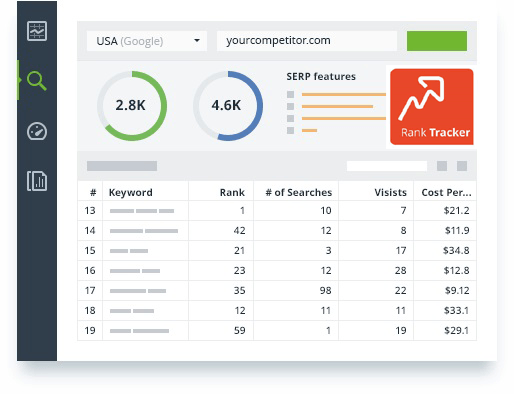The width and height of the screenshot is (514, 394).
Task: Click cost value $34.8
Action: click(x=456, y=250)
